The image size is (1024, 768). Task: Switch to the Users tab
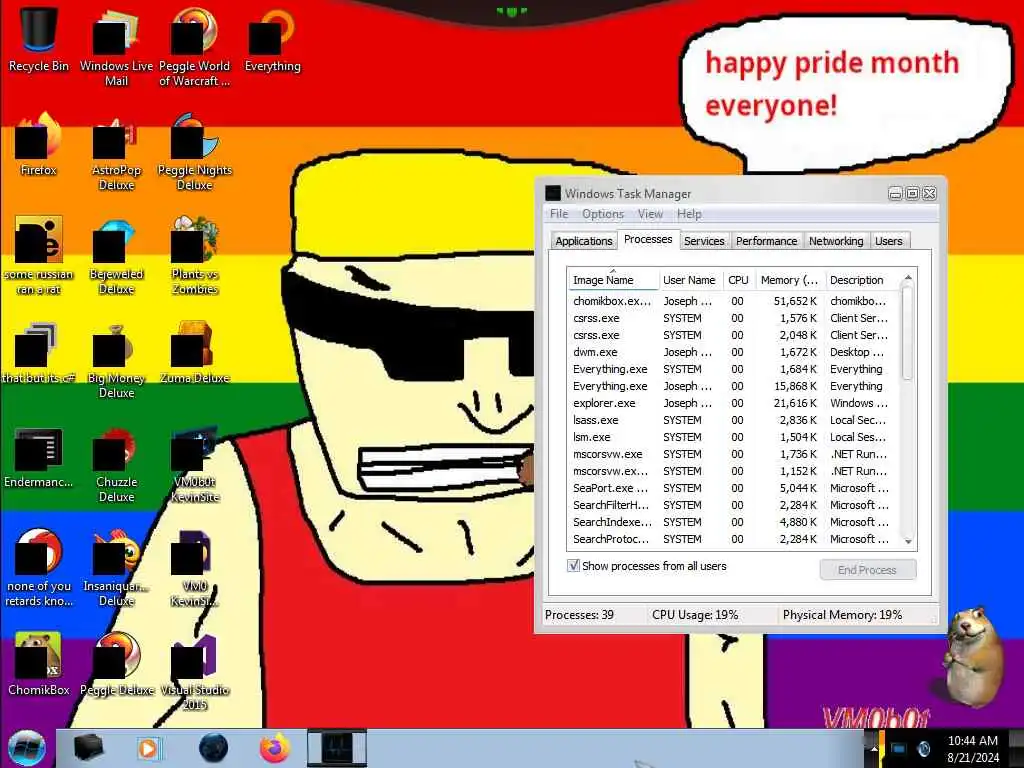(889, 241)
